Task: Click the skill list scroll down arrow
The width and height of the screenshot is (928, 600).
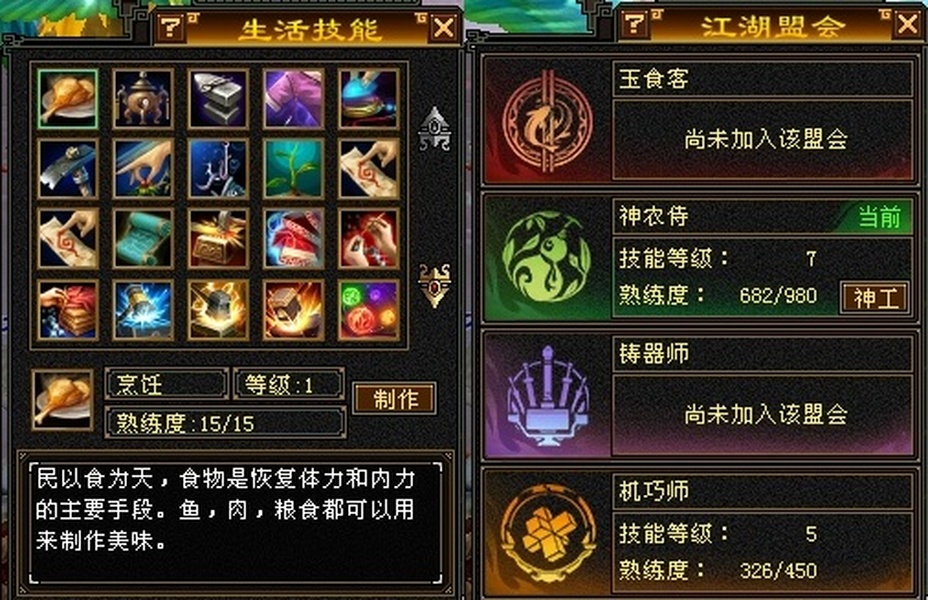Action: [435, 285]
